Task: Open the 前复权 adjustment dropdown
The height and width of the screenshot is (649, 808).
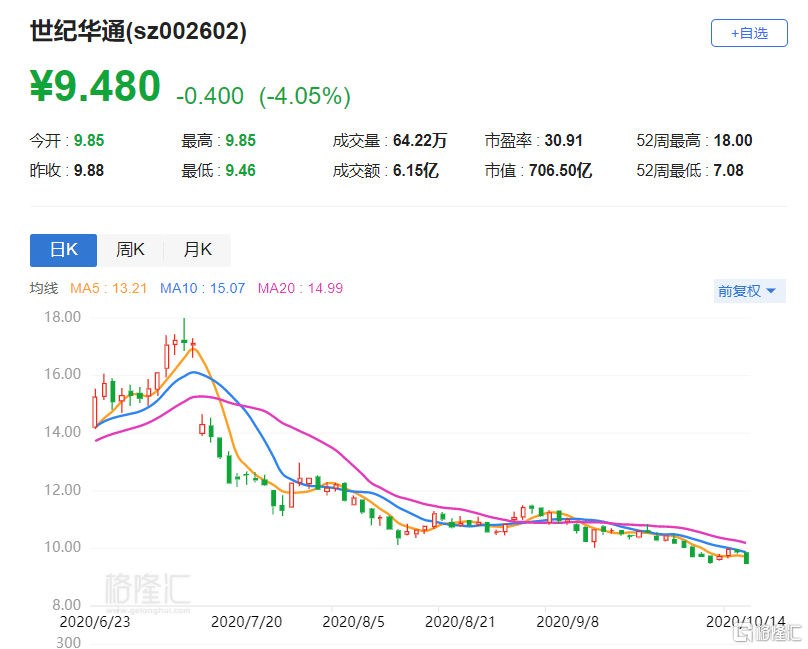Action: pyautogui.click(x=749, y=291)
